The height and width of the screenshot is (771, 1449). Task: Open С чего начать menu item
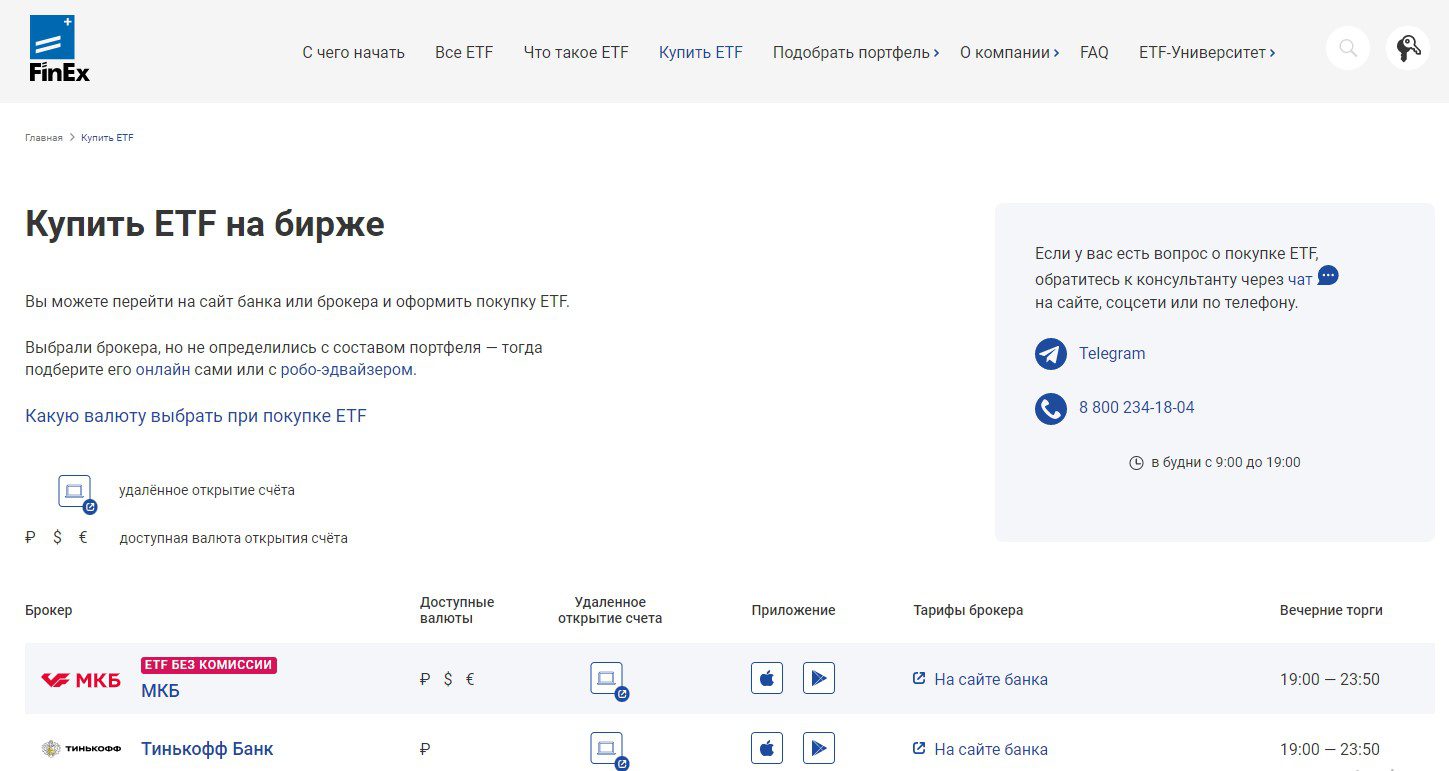coord(354,52)
